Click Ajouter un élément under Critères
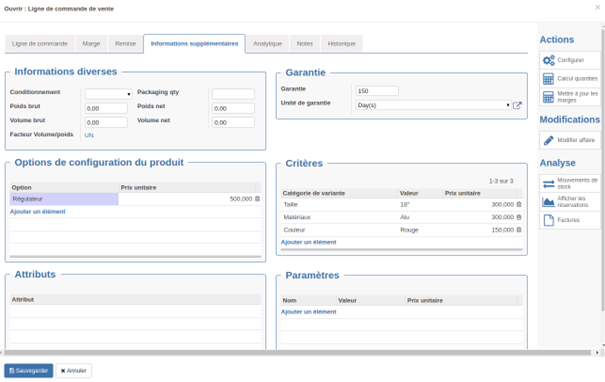Viewport: 605px width, 382px height. pyautogui.click(x=308, y=242)
